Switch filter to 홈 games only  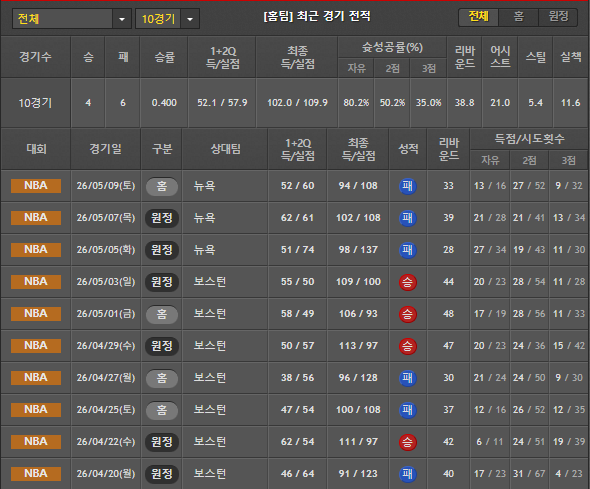[x=519, y=17]
